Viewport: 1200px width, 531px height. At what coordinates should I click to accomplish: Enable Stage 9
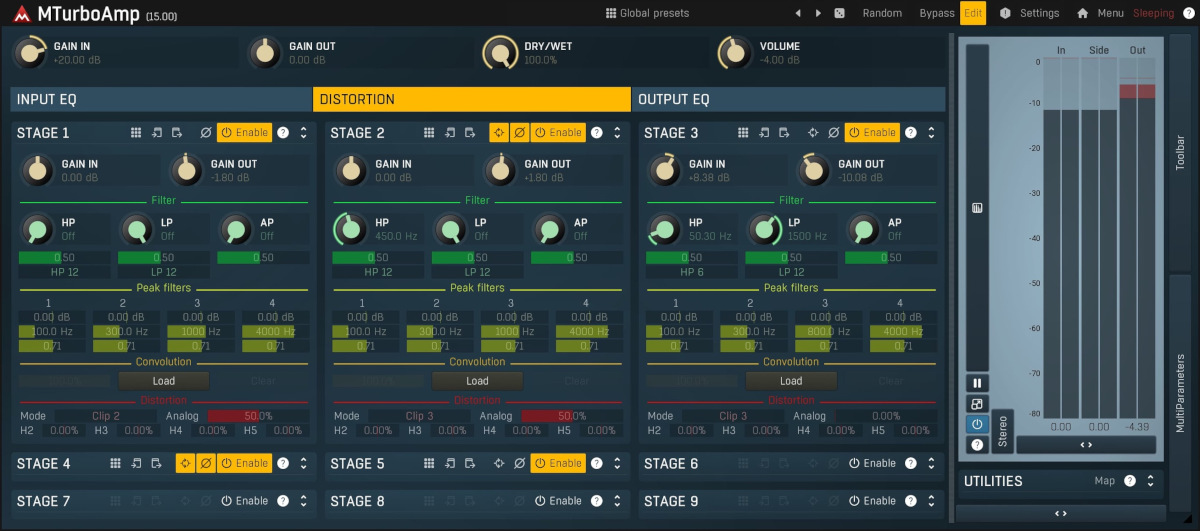pyautogui.click(x=872, y=501)
